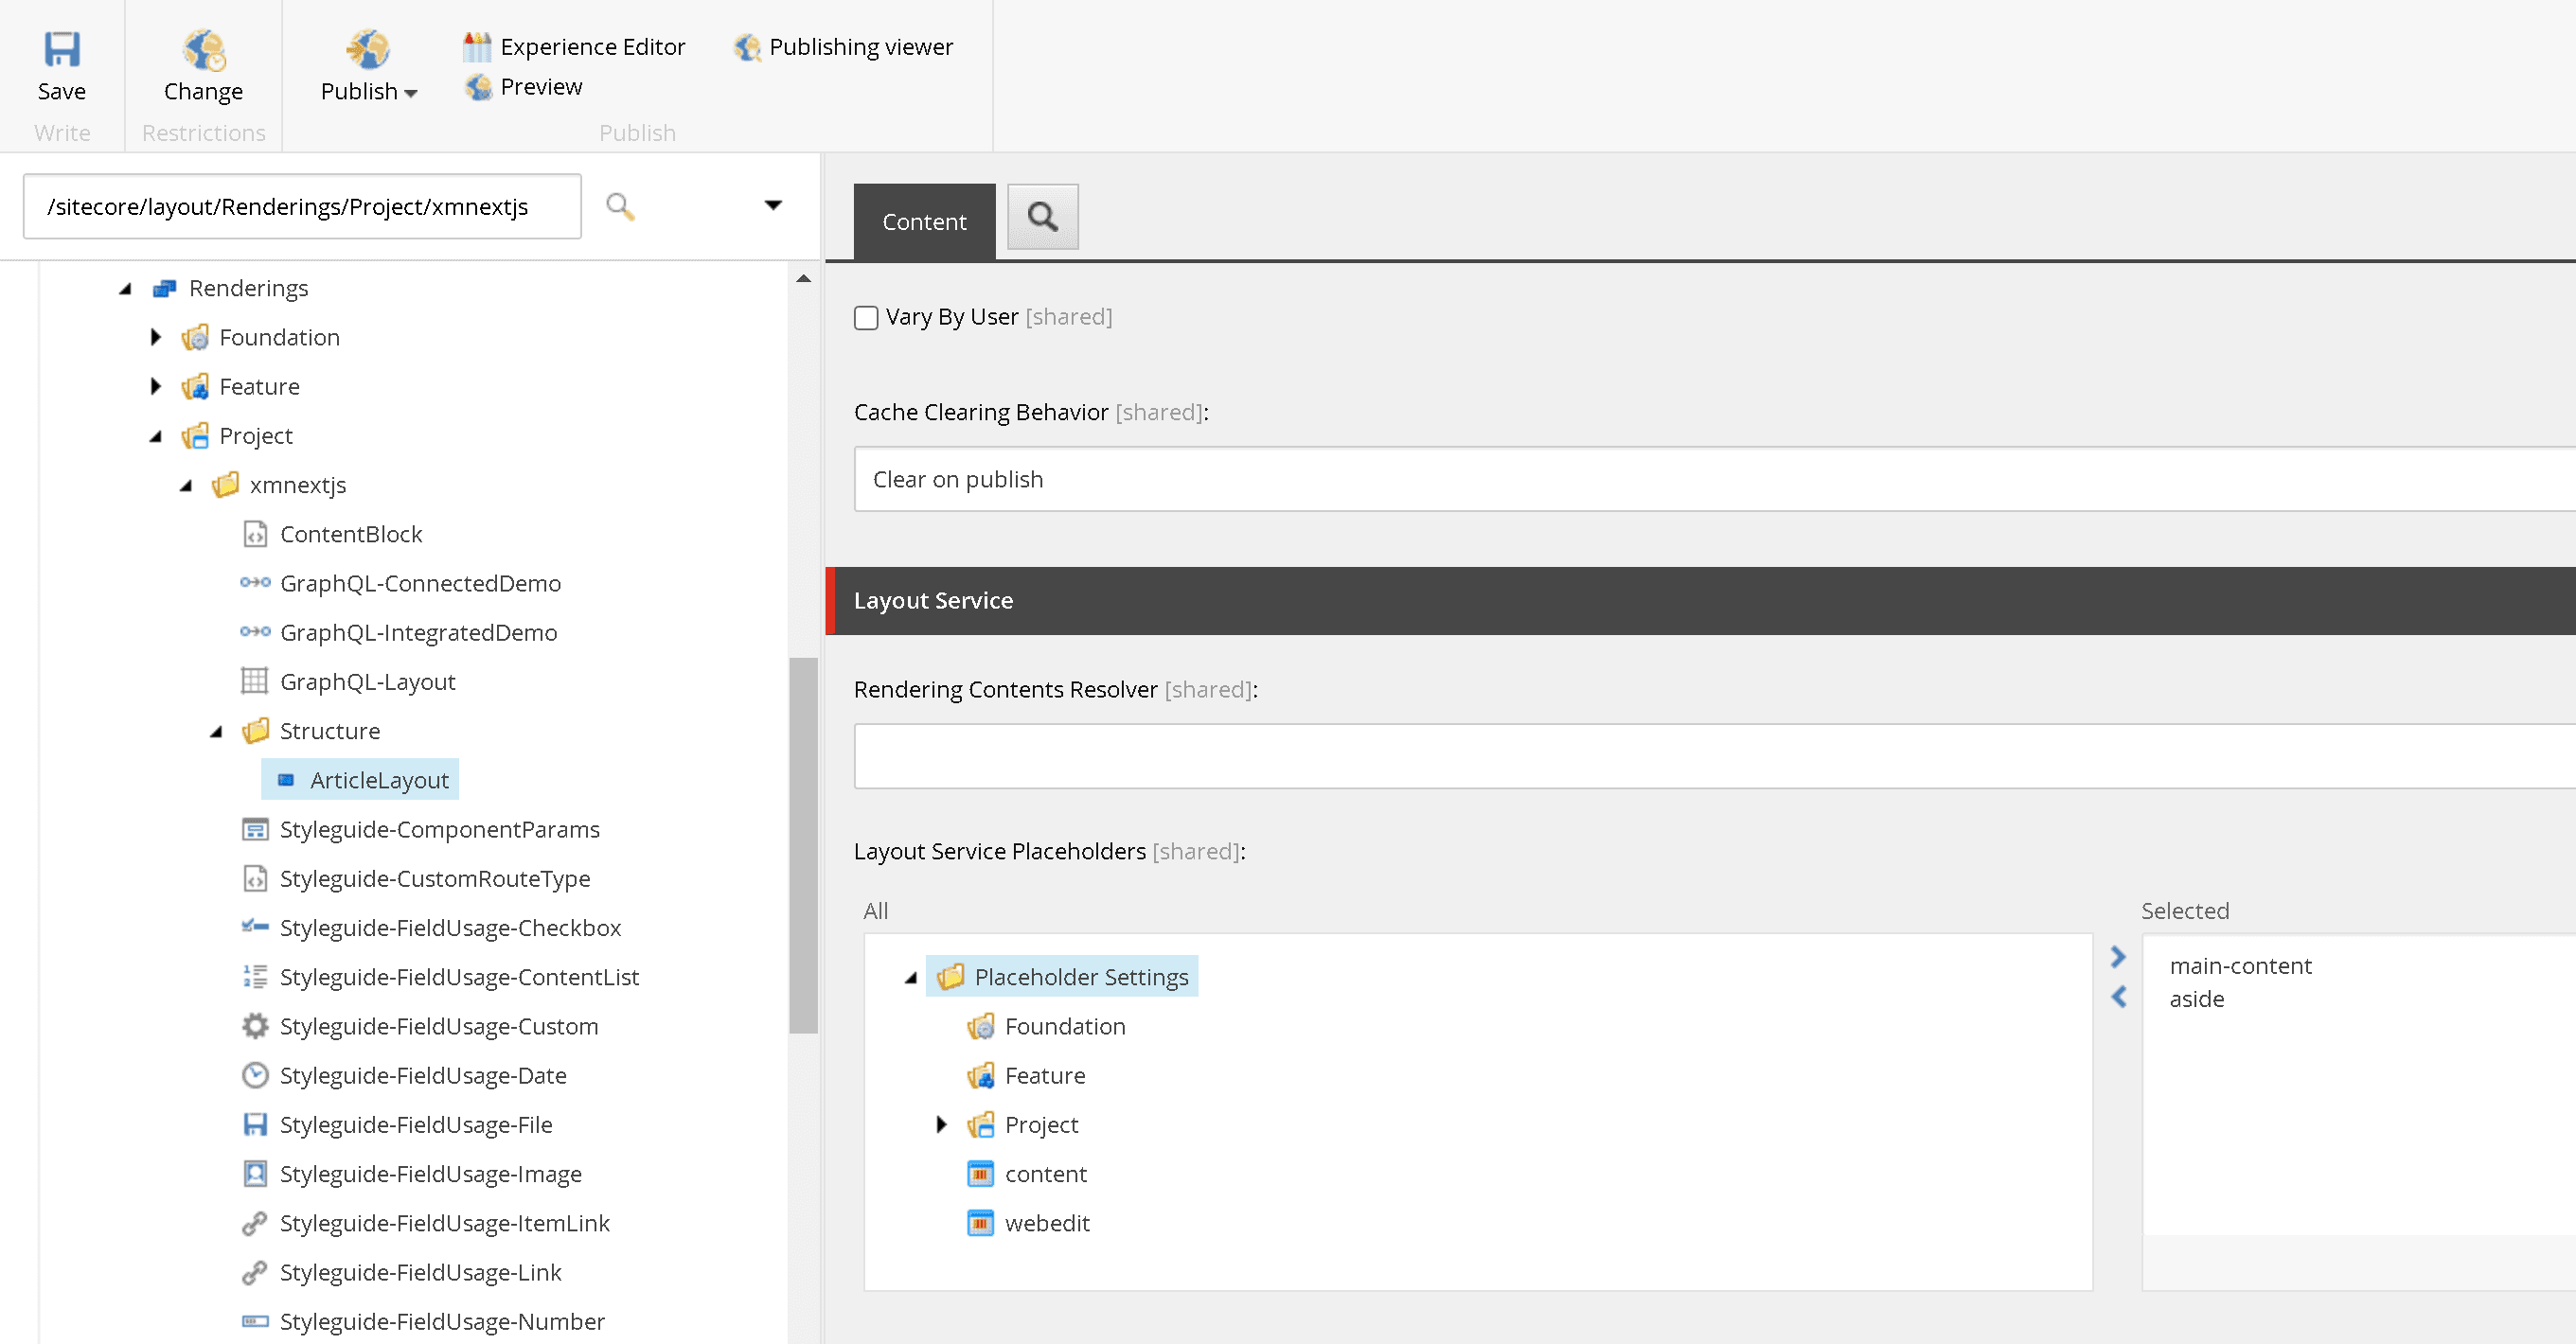Collapse the Structure folder
Image resolution: width=2576 pixels, height=1344 pixels.
(x=217, y=731)
